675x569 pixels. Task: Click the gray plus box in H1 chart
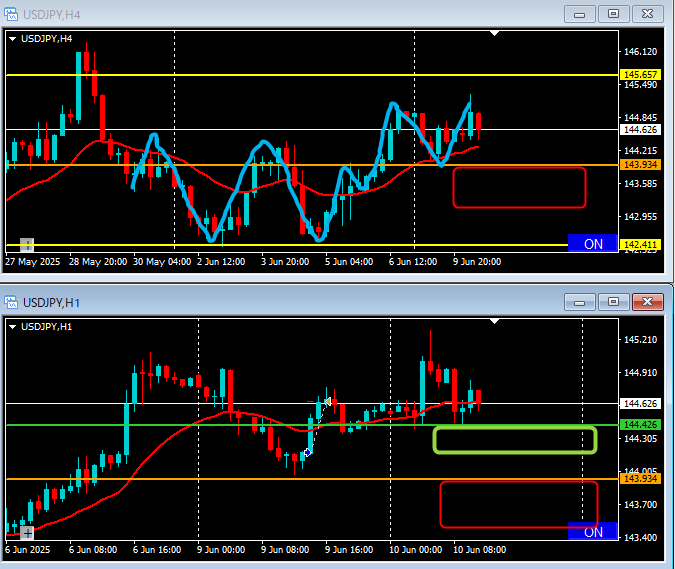[x=27, y=533]
